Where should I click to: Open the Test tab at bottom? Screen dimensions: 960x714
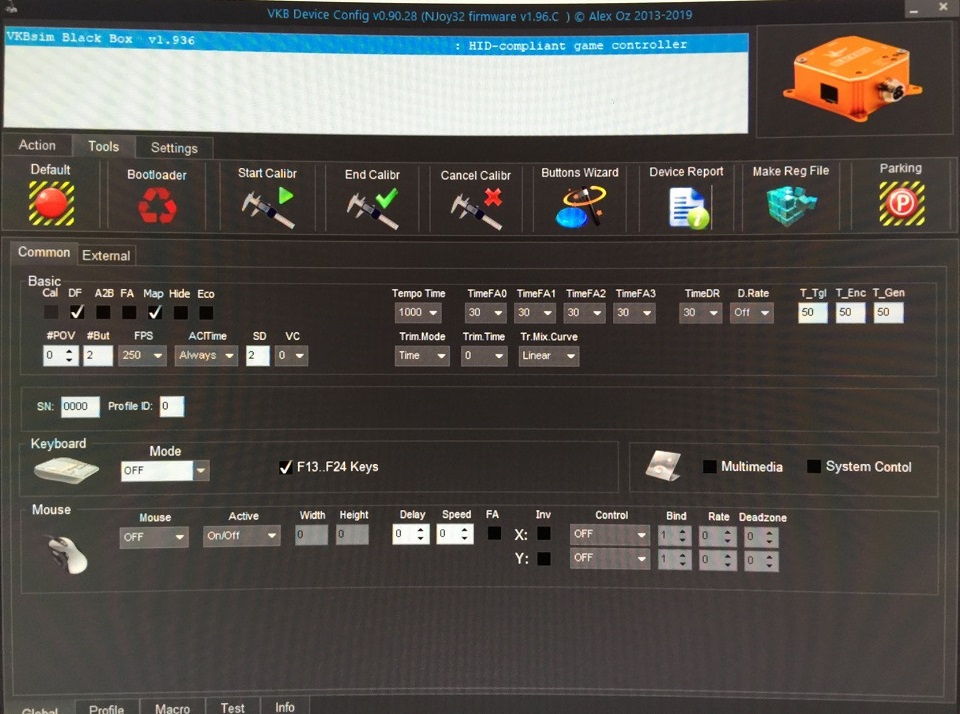(x=233, y=707)
